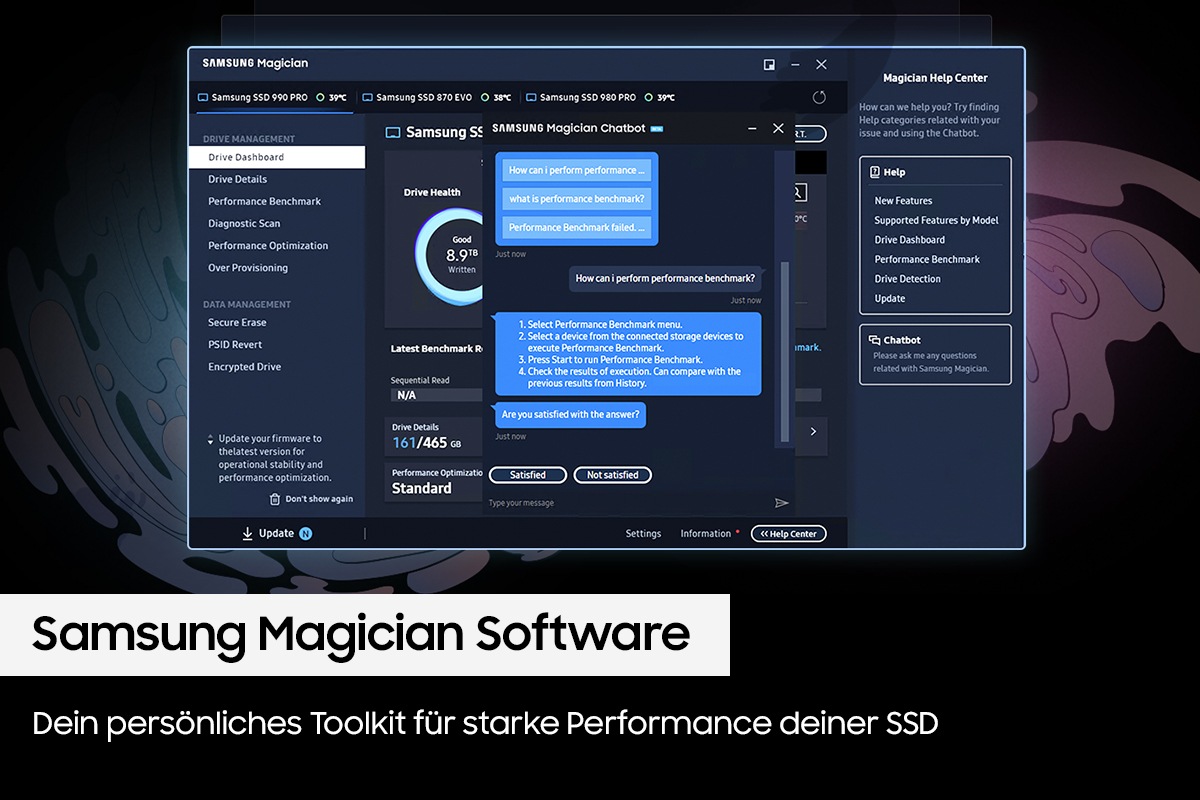Viewport: 1200px width, 800px height.
Task: Click the drive icon next to Samsung SSD 990 PRO
Action: coord(202,97)
